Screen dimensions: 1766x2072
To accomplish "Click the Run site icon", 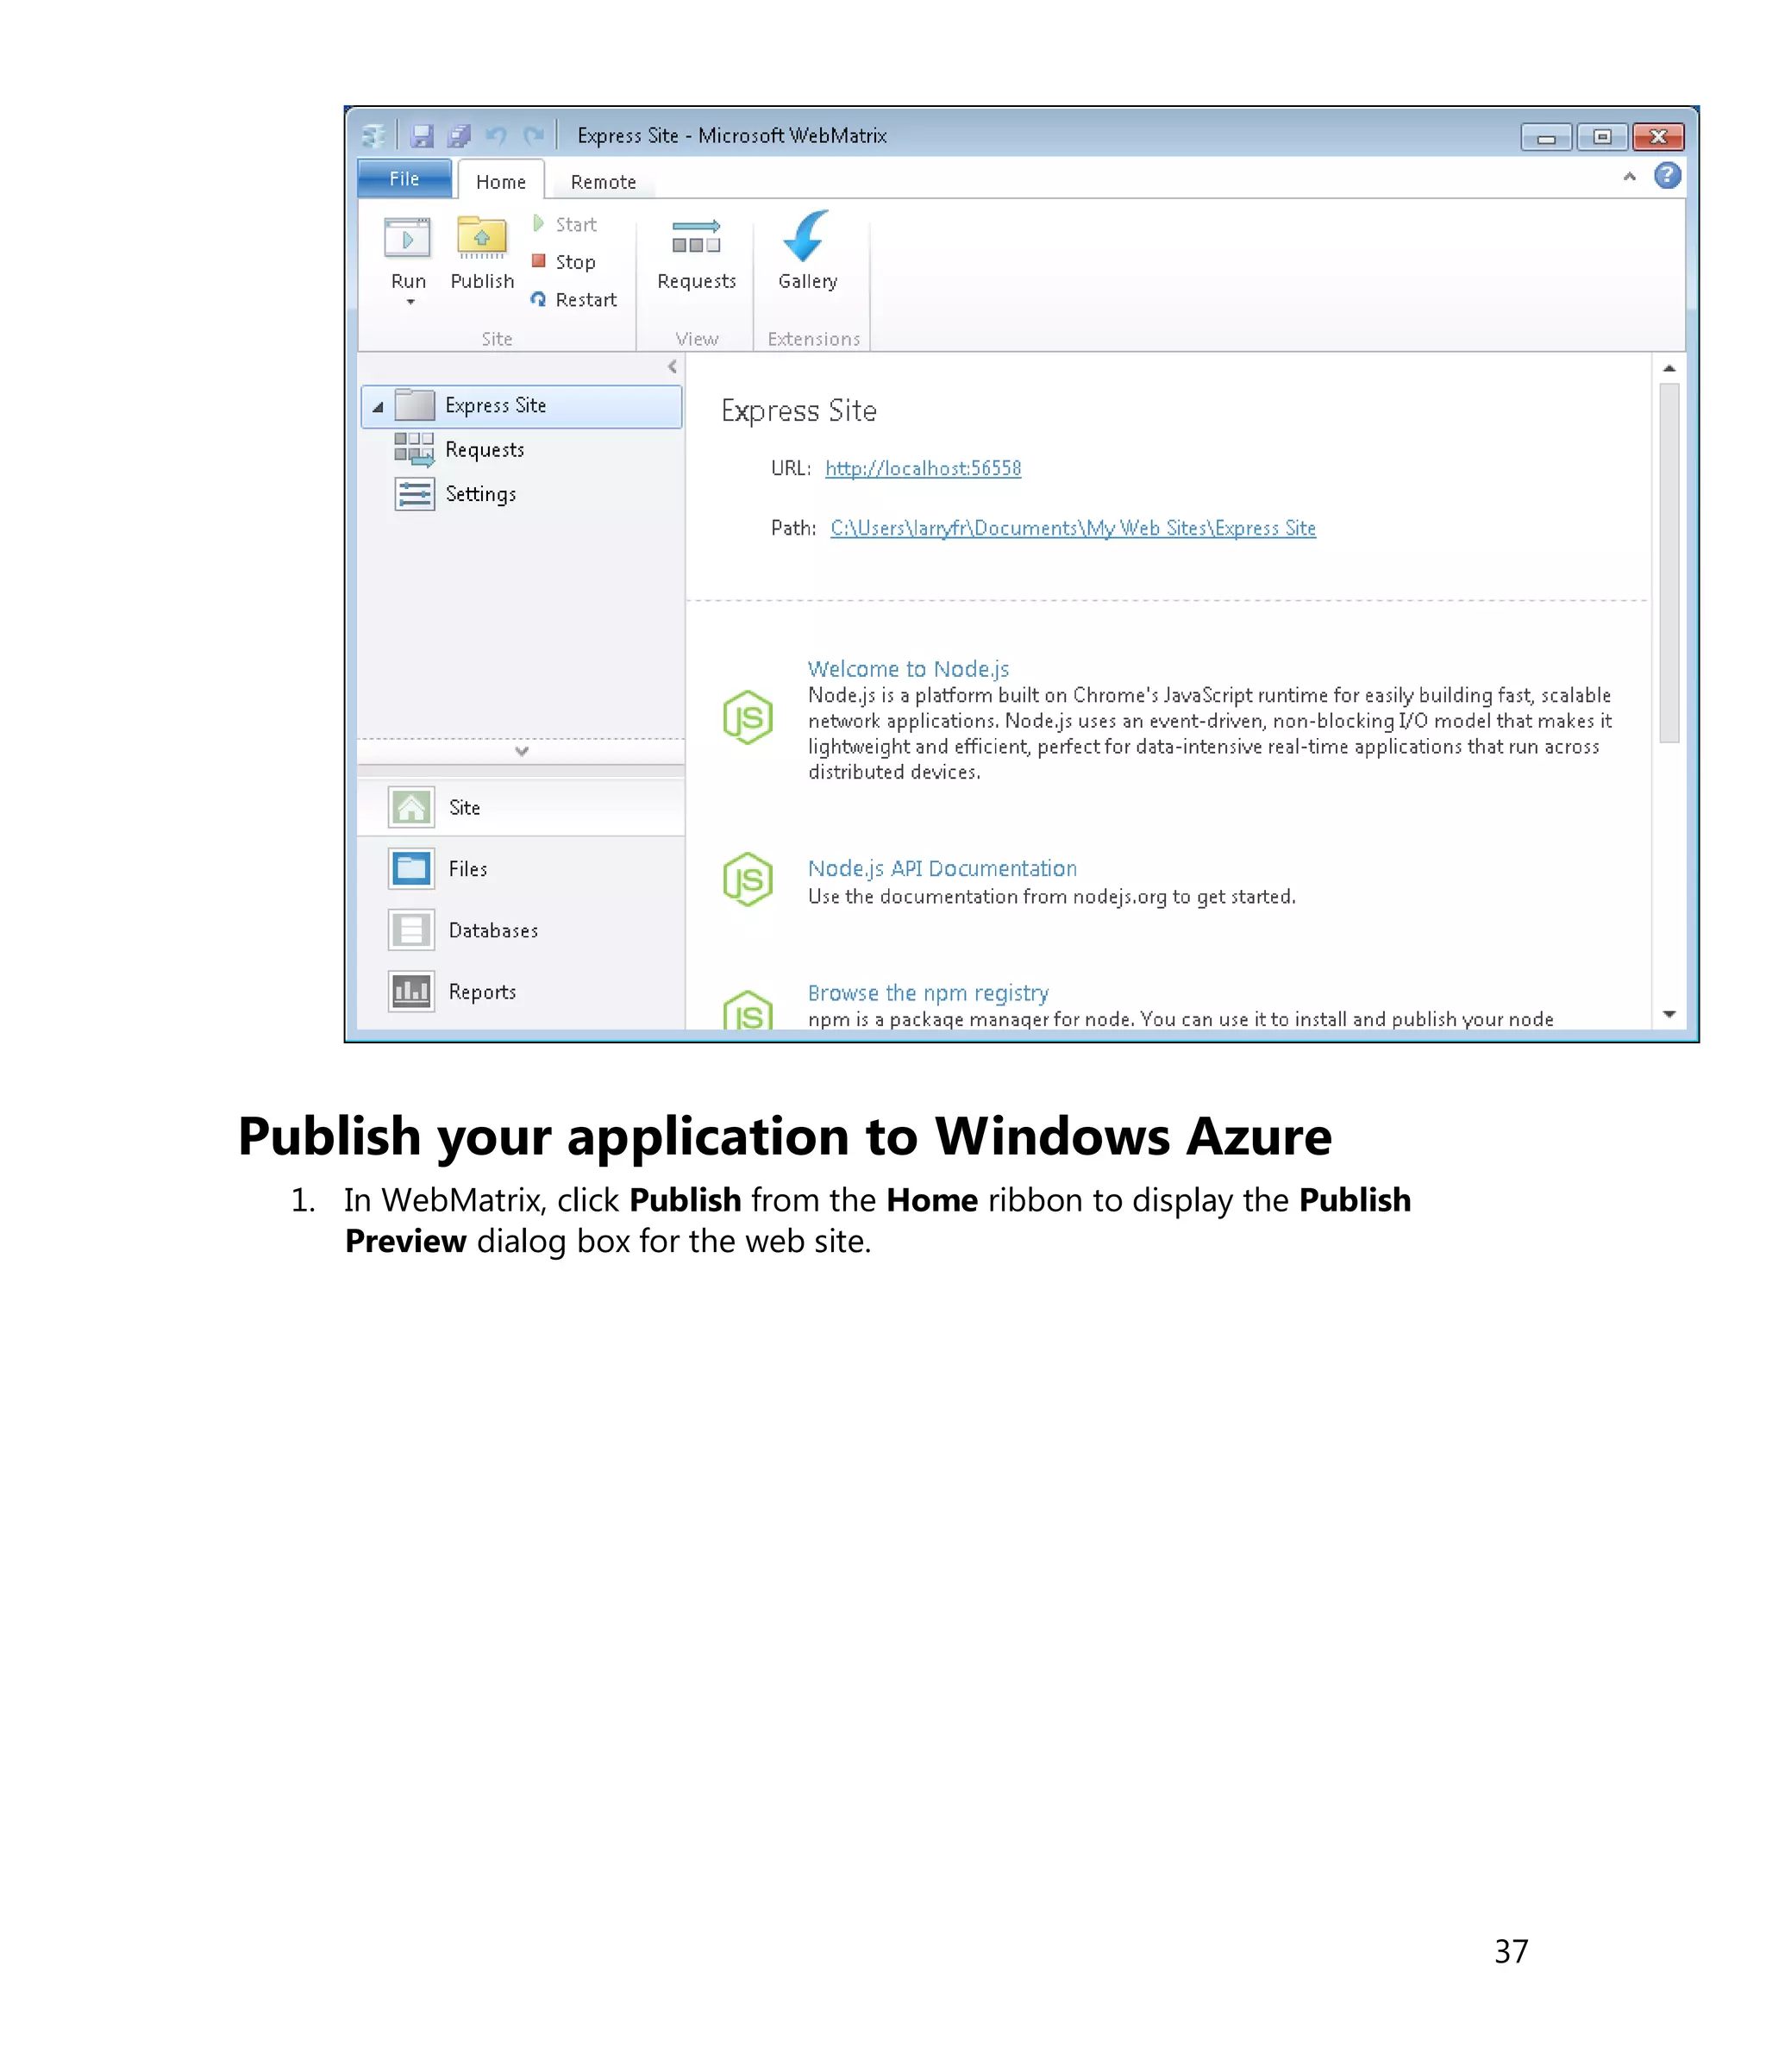I will 407,238.
